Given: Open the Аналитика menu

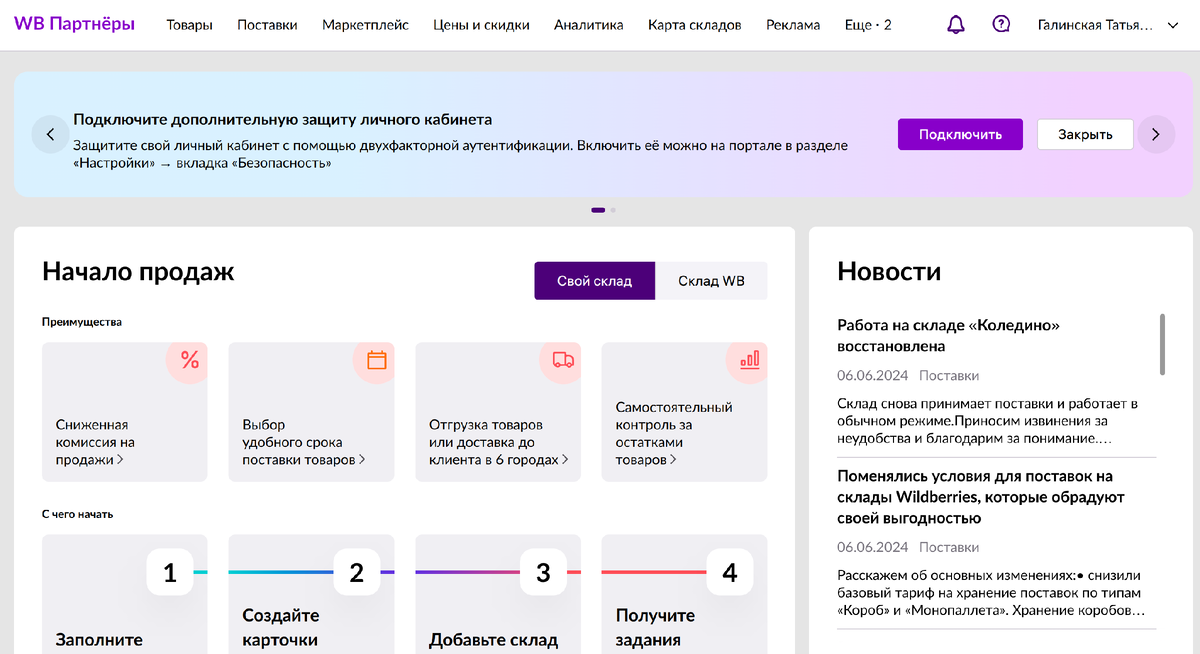Looking at the screenshot, I should tap(589, 25).
